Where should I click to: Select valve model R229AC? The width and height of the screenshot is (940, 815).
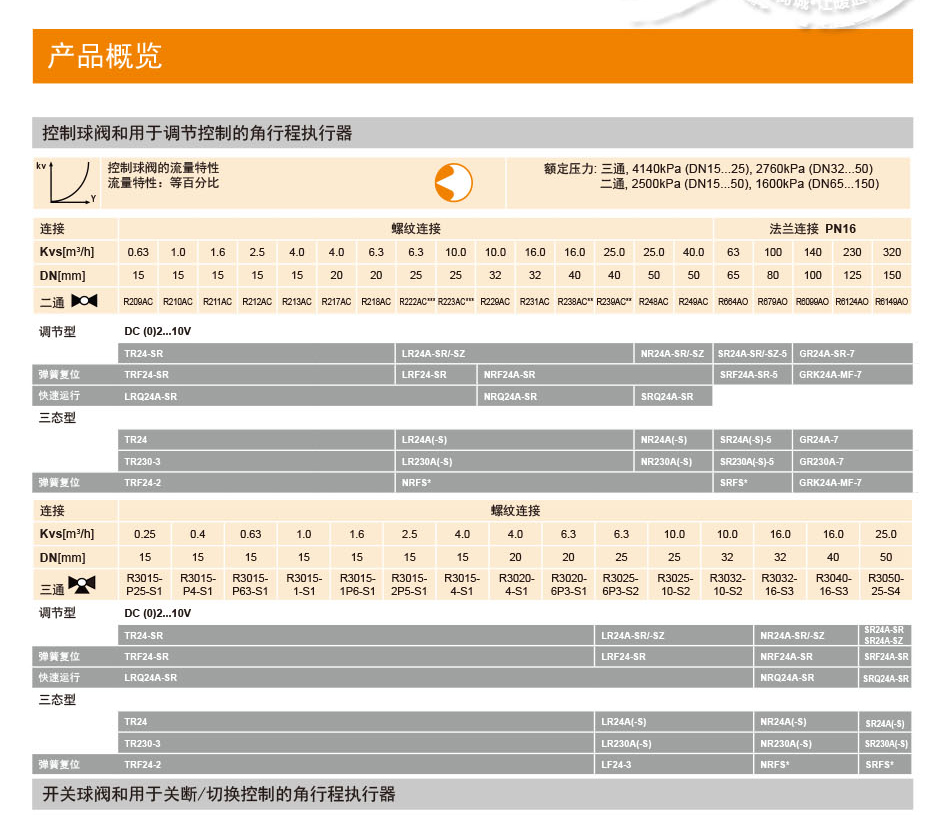click(495, 302)
